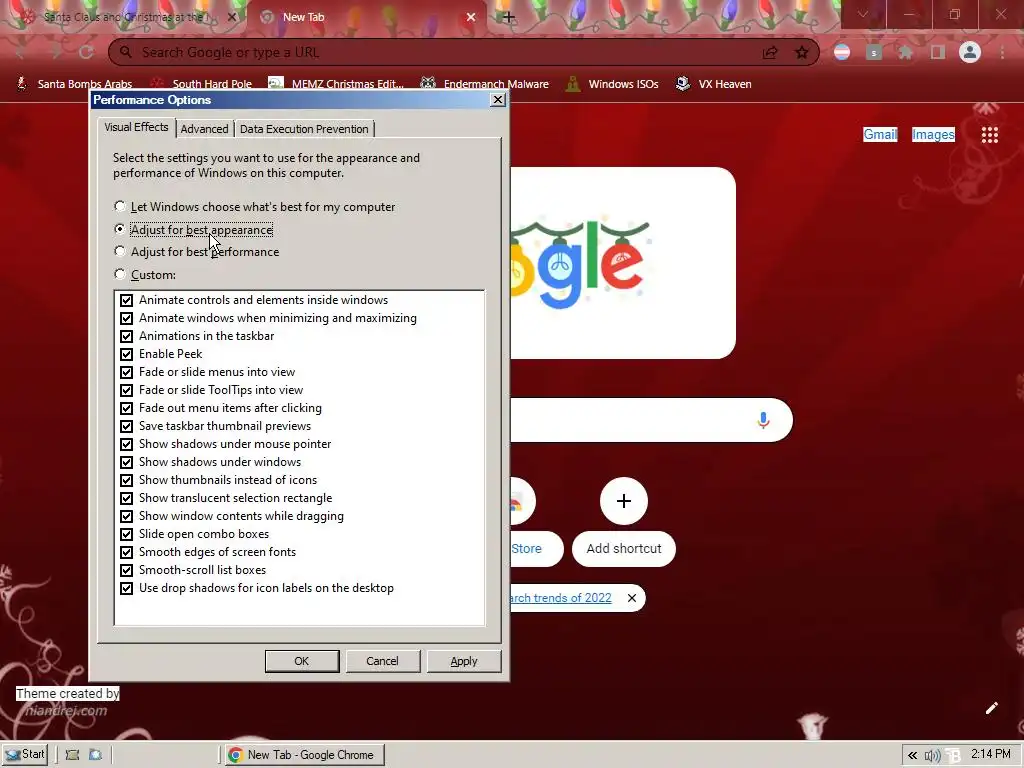Bookmark this tab with star icon
This screenshot has height=768, width=1024.
pos(802,53)
